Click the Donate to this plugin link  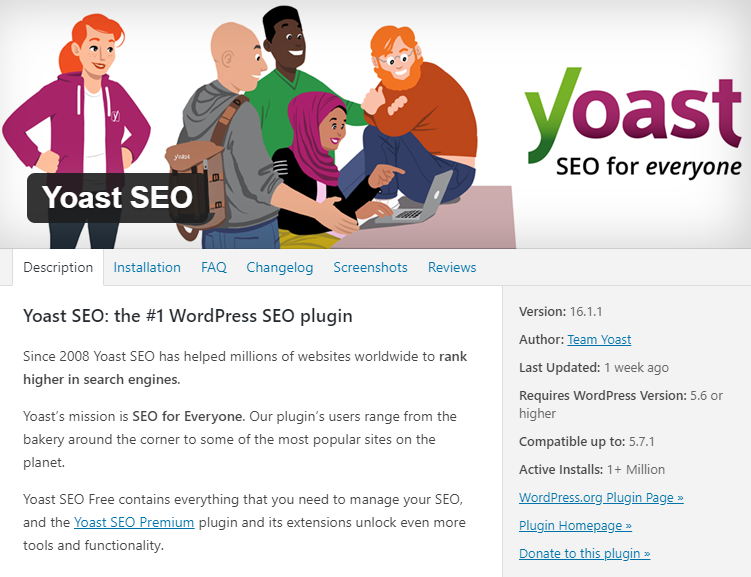584,553
